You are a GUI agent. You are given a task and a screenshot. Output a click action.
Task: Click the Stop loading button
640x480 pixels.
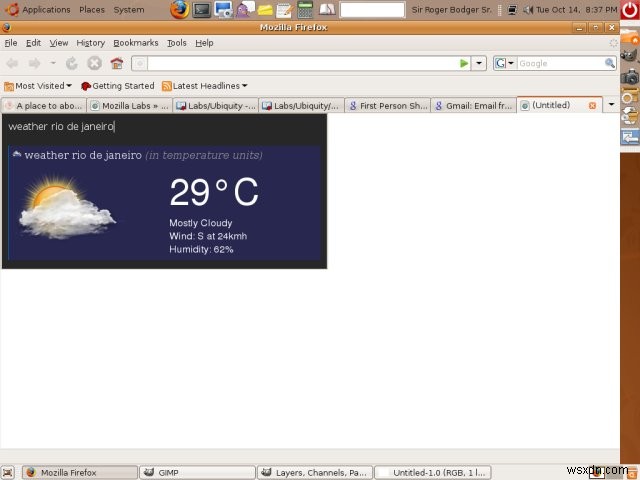tap(94, 63)
